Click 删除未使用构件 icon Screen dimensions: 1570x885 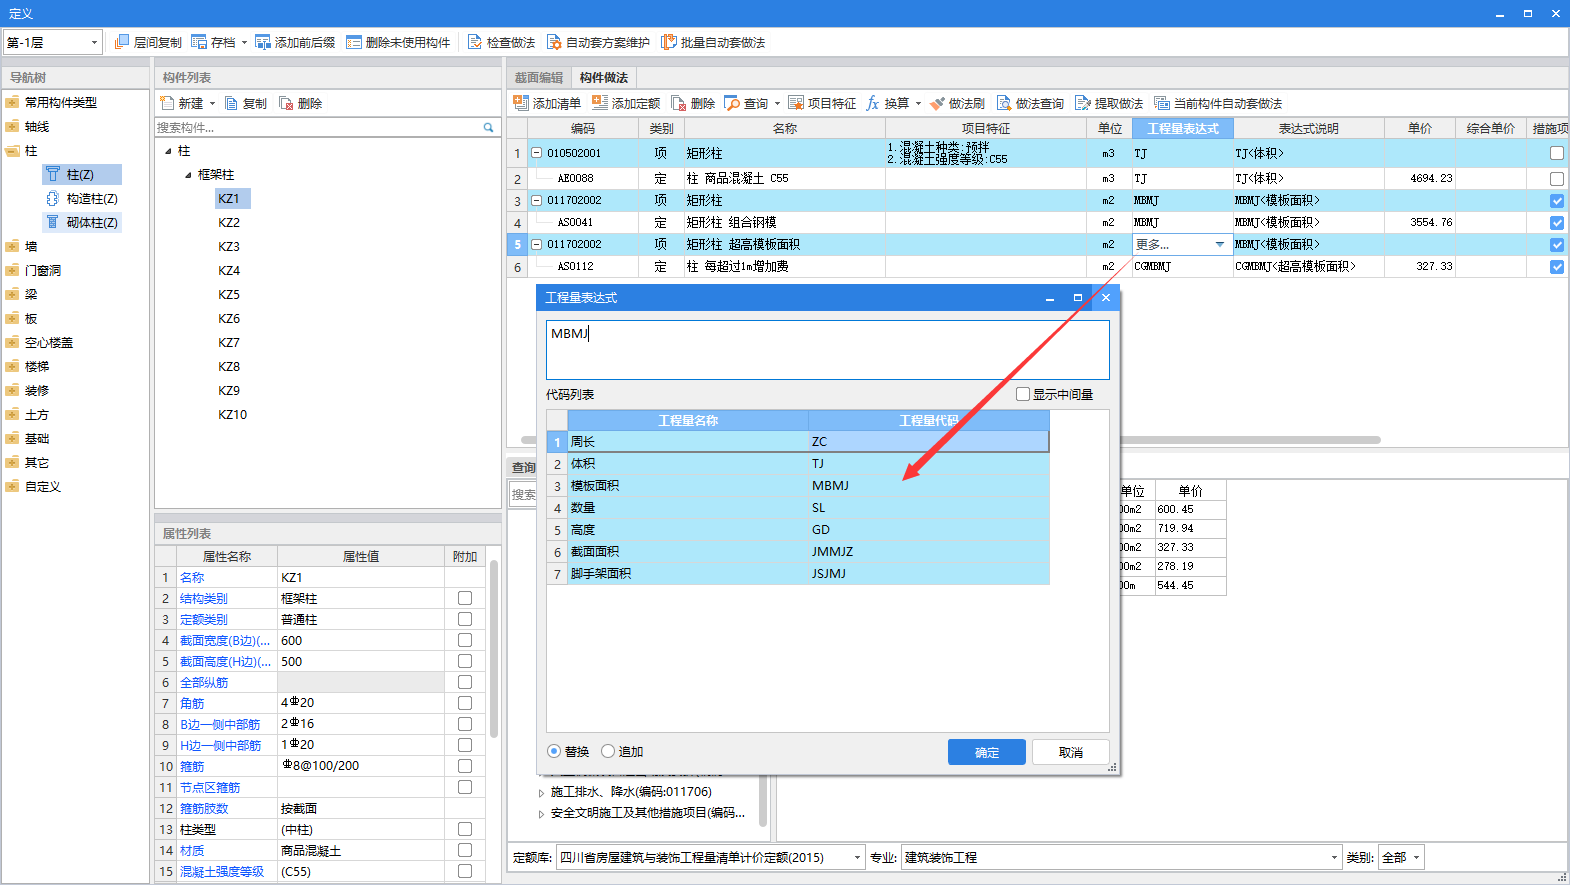tap(354, 42)
